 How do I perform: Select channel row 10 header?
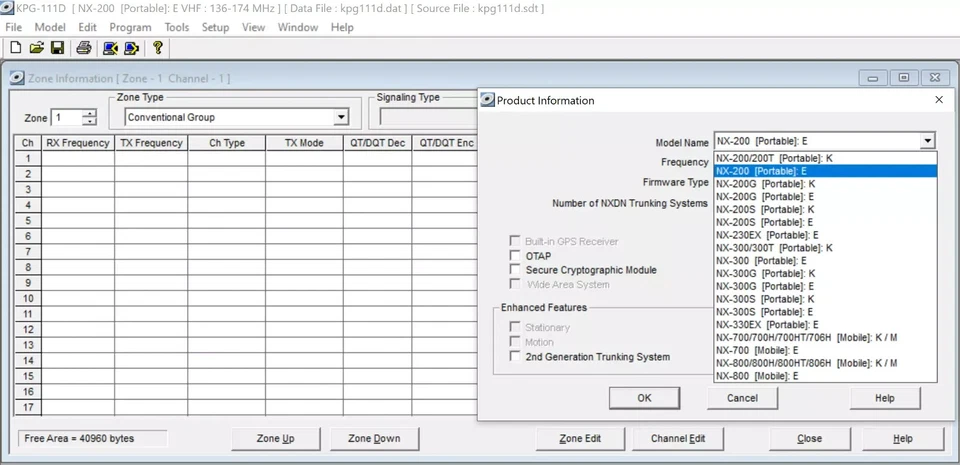28,299
